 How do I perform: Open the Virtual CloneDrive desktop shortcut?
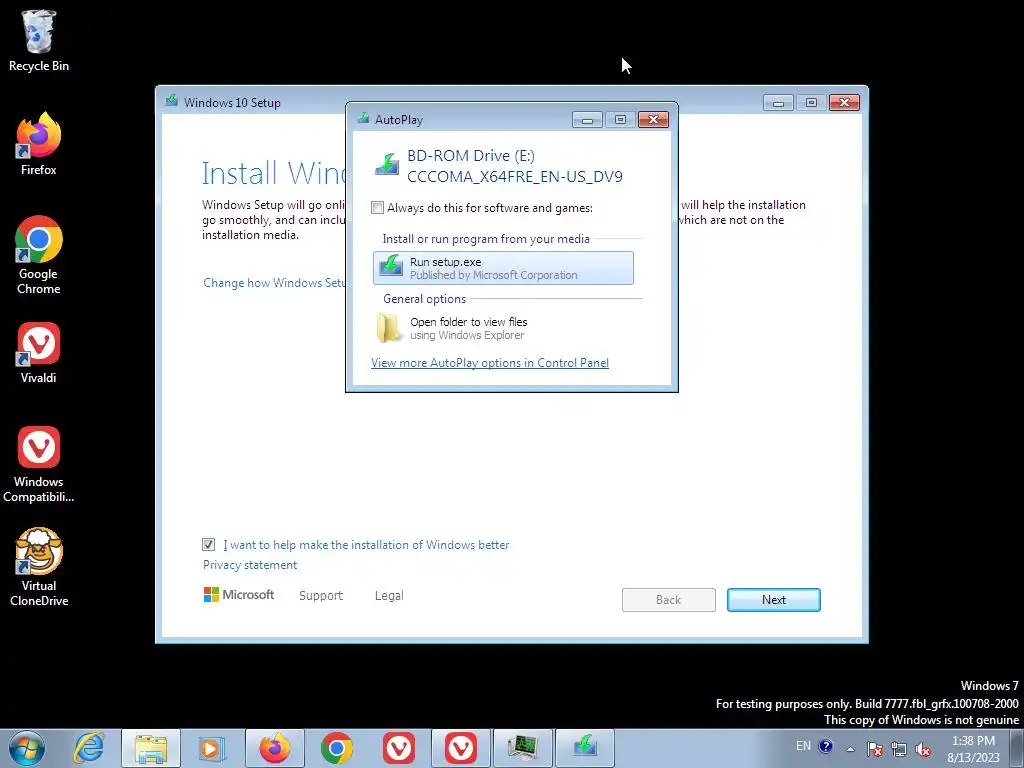39,567
